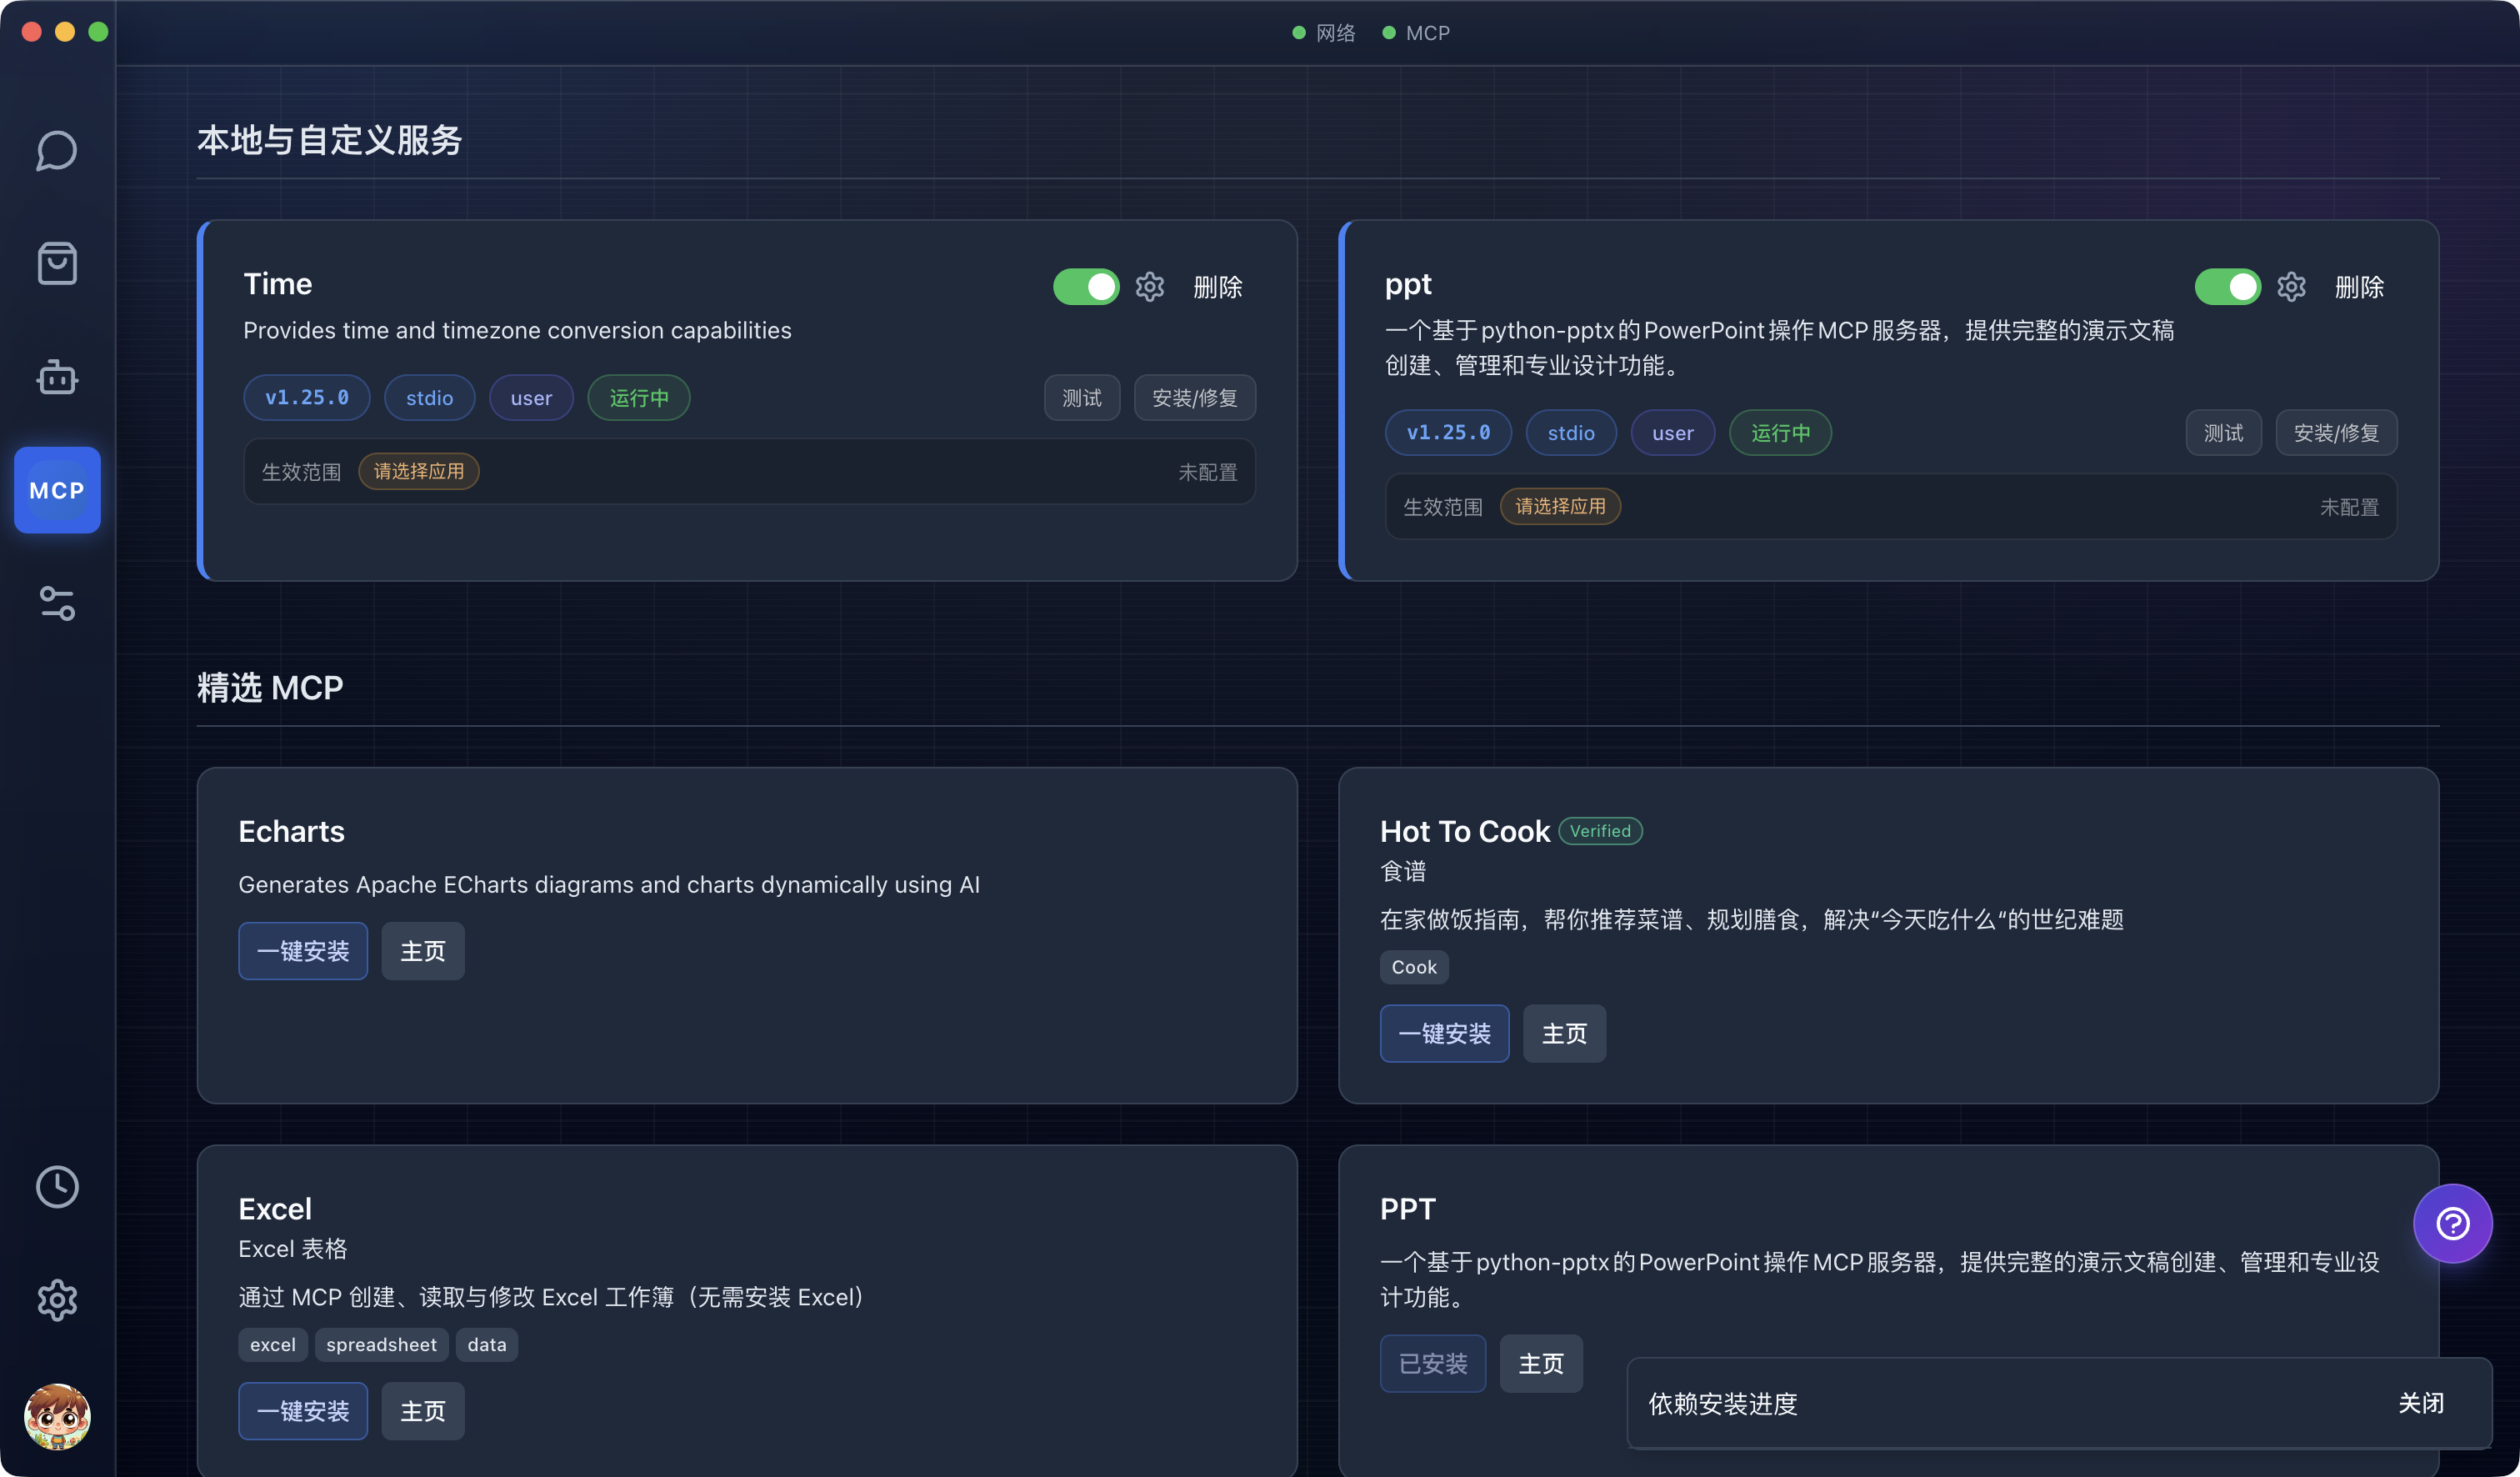Click the v1.25.0 badge on Time card

point(307,398)
